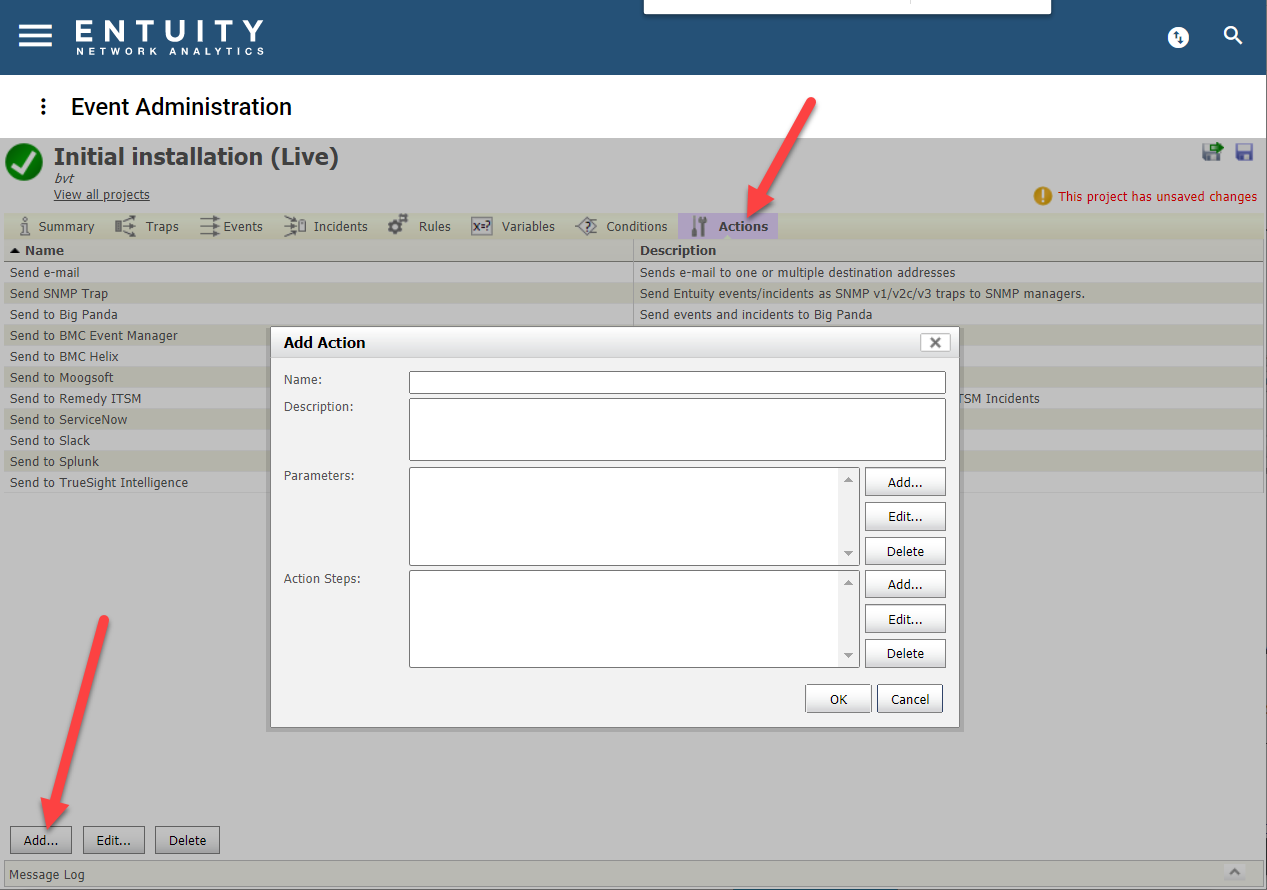Select the Actions tab
Image resolution: width=1267 pixels, height=890 pixels.
[x=728, y=227]
